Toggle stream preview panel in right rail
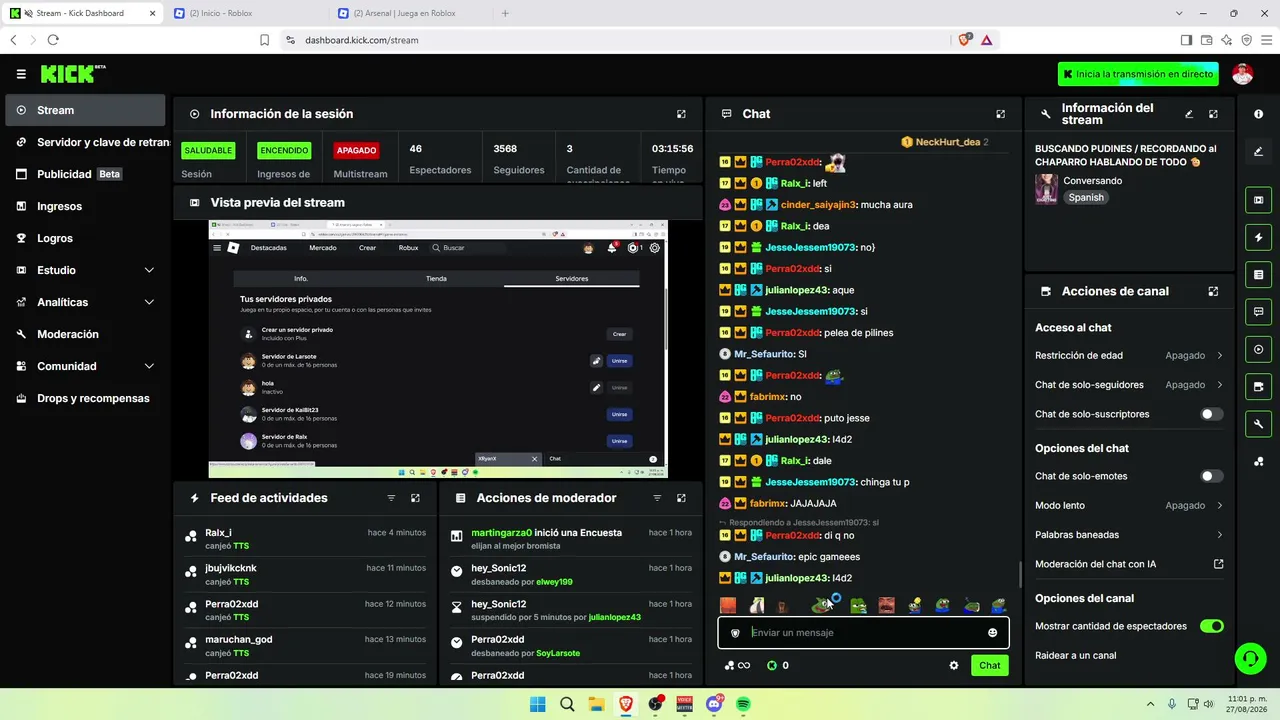 pyautogui.click(x=1258, y=200)
